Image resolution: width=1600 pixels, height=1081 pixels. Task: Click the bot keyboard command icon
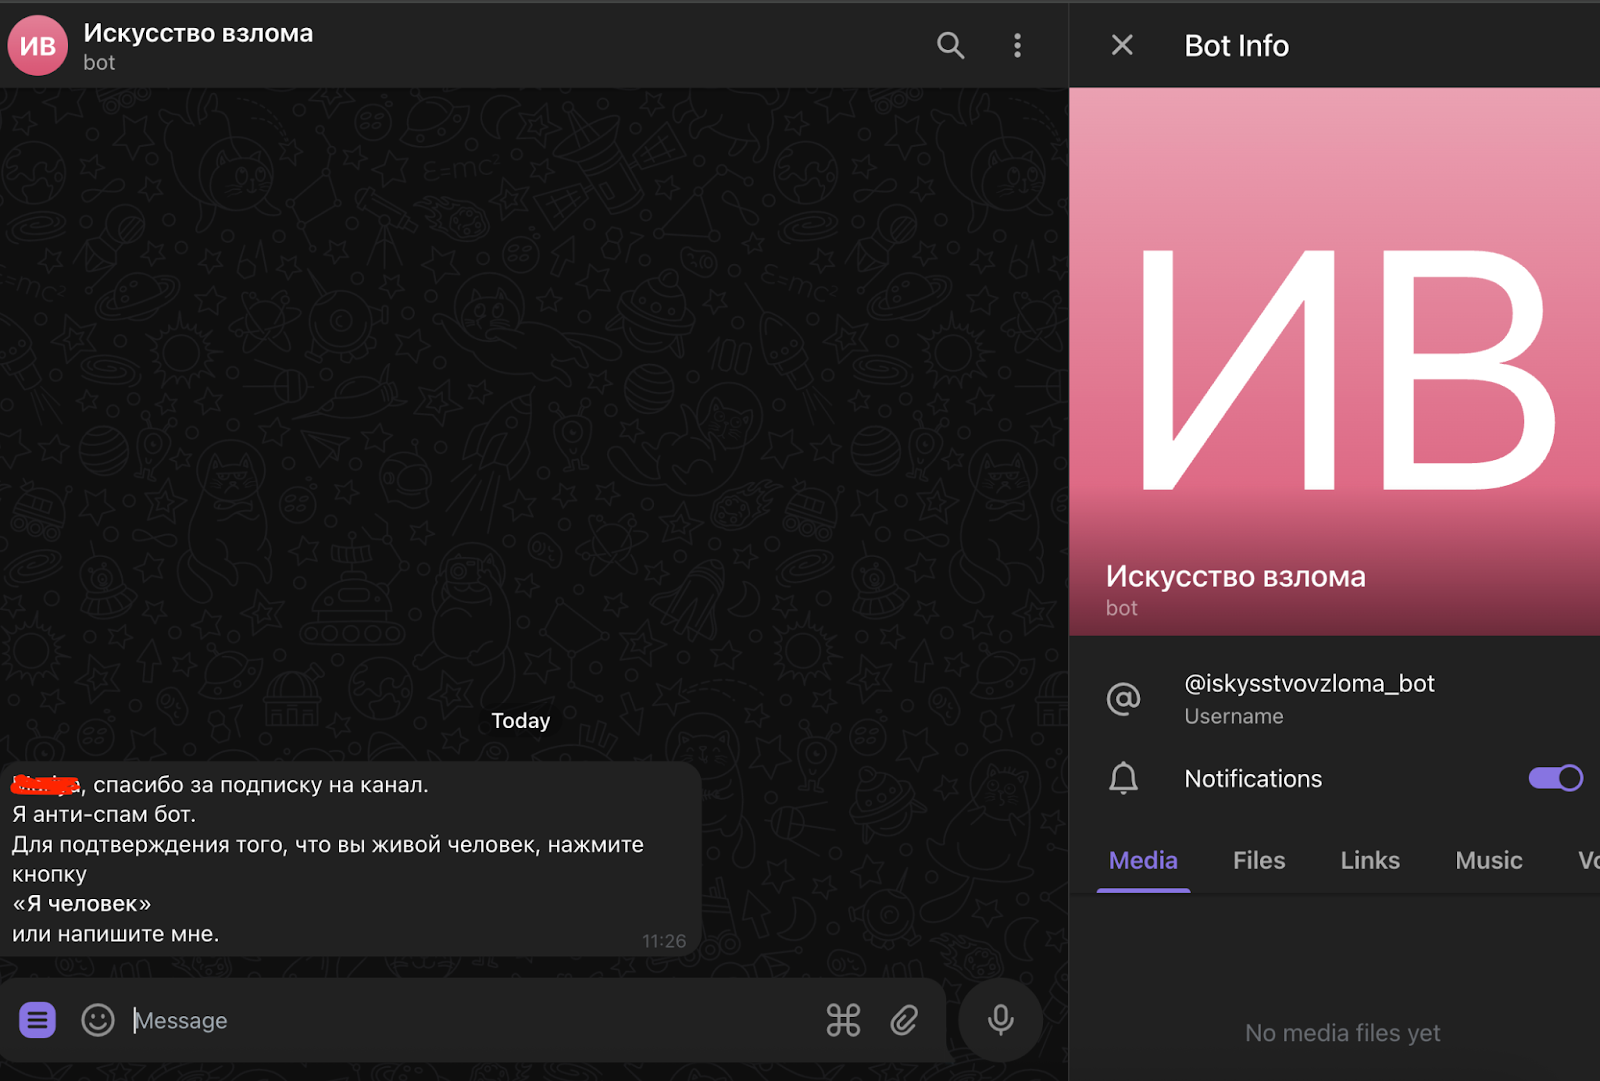(x=843, y=1020)
